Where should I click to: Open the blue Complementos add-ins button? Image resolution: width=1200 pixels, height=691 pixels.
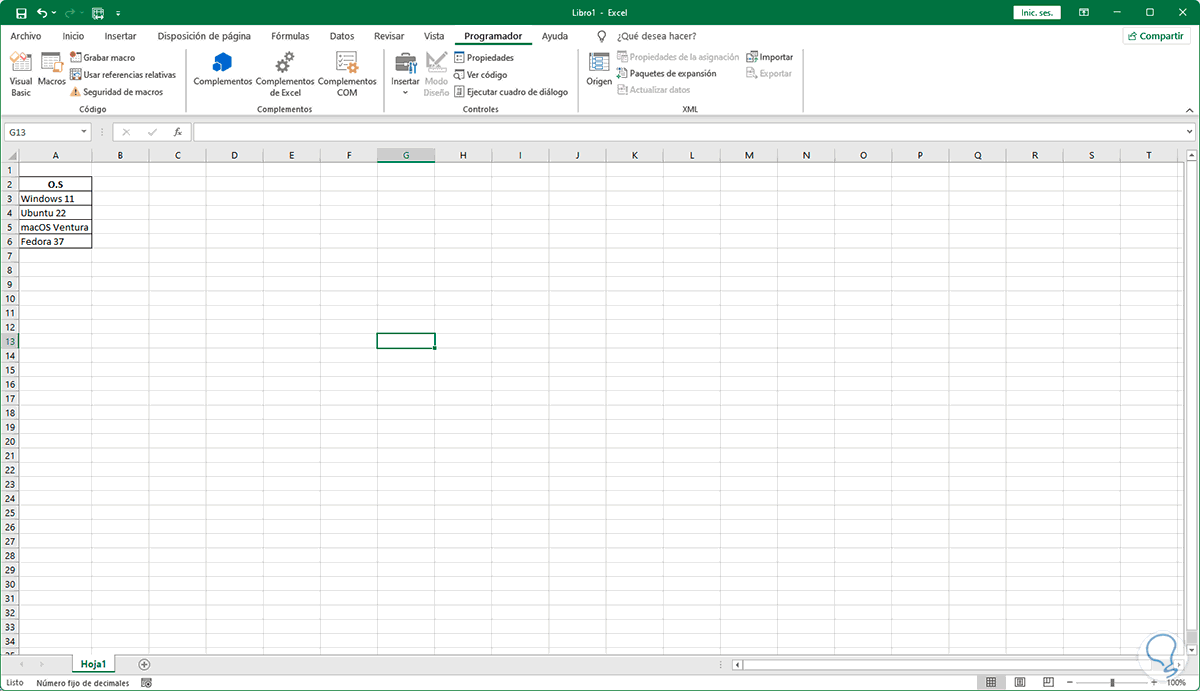coord(223,70)
